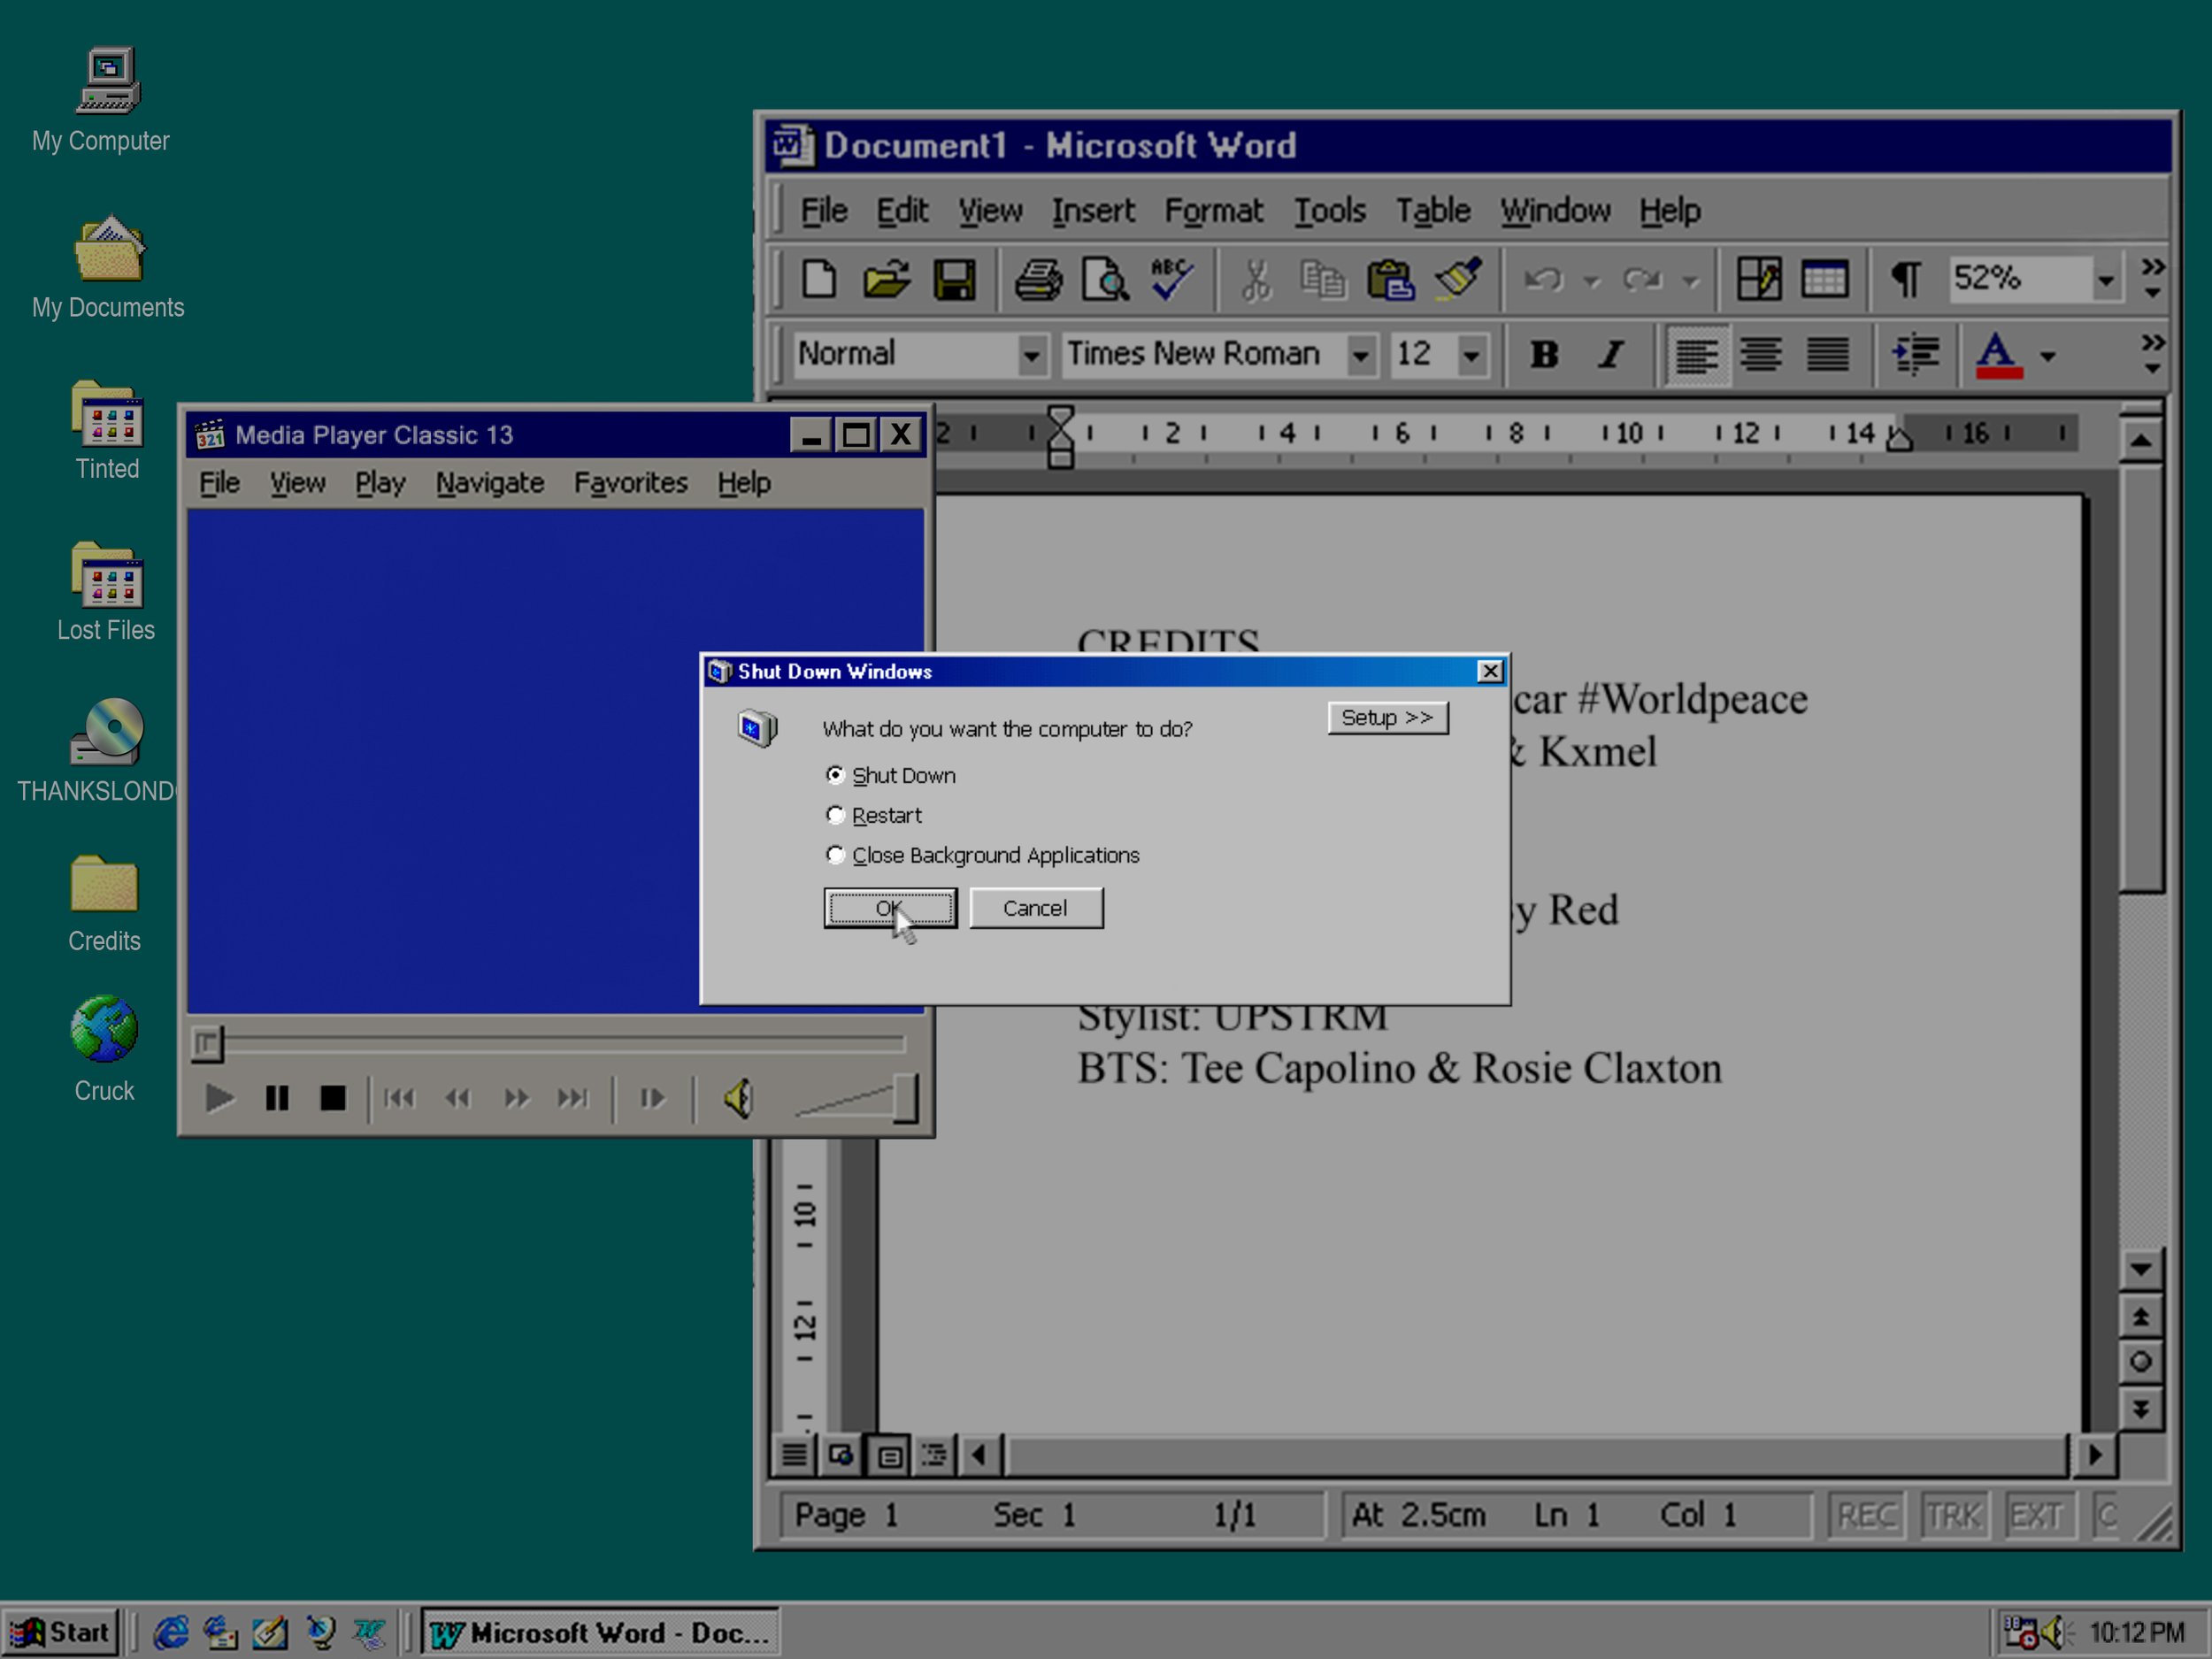The width and height of the screenshot is (2212, 1659).
Task: Expand the Undo history dropdown arrow
Action: (x=1591, y=281)
